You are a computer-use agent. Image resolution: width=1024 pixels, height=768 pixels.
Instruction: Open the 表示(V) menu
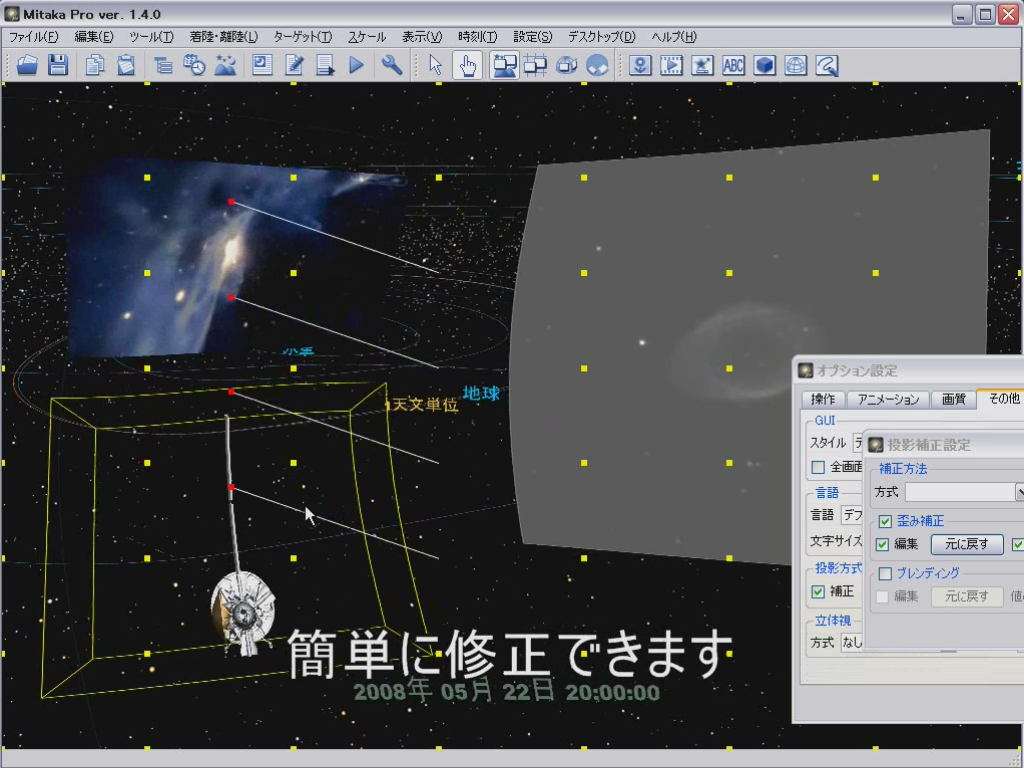tap(422, 37)
